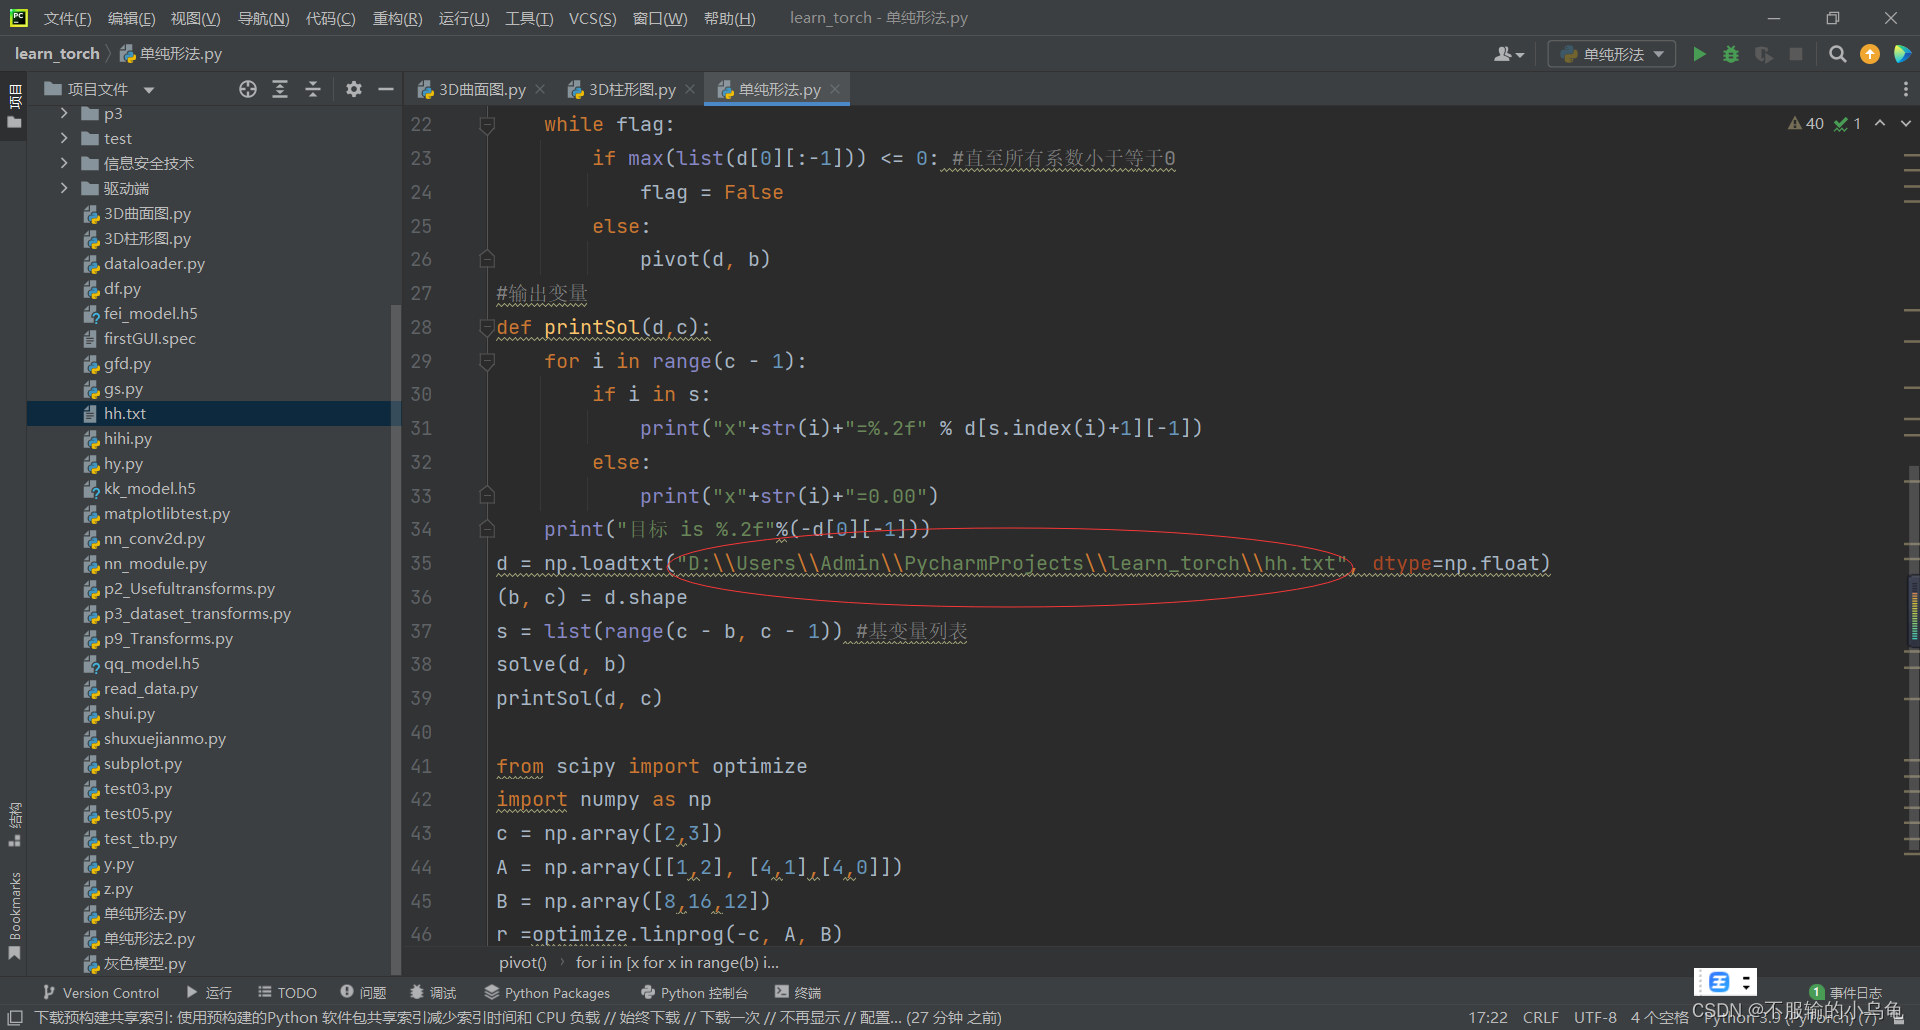The height and width of the screenshot is (1030, 1920).
Task: Open VCS(S) menu
Action: [592, 18]
